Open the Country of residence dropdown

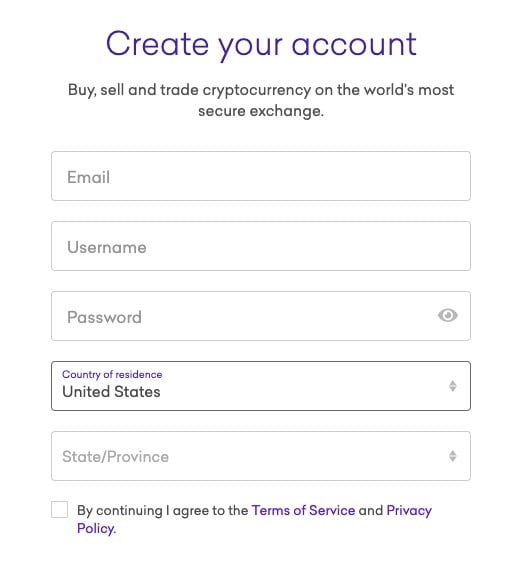click(x=261, y=386)
